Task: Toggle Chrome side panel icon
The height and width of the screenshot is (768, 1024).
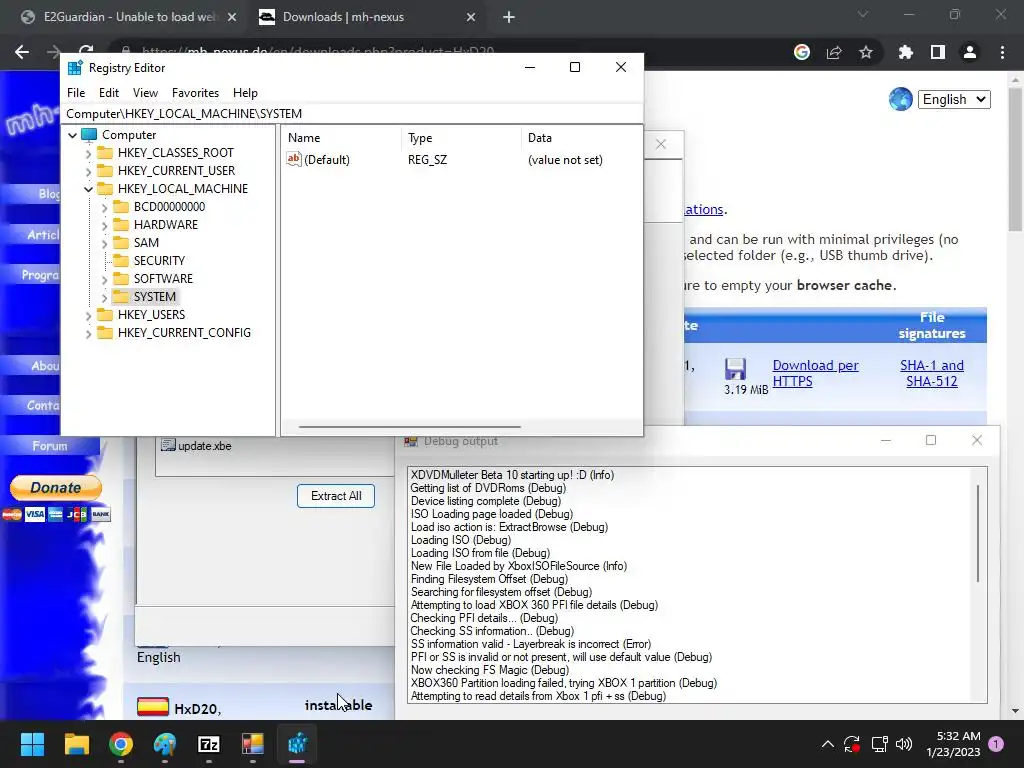Action: coord(938,52)
